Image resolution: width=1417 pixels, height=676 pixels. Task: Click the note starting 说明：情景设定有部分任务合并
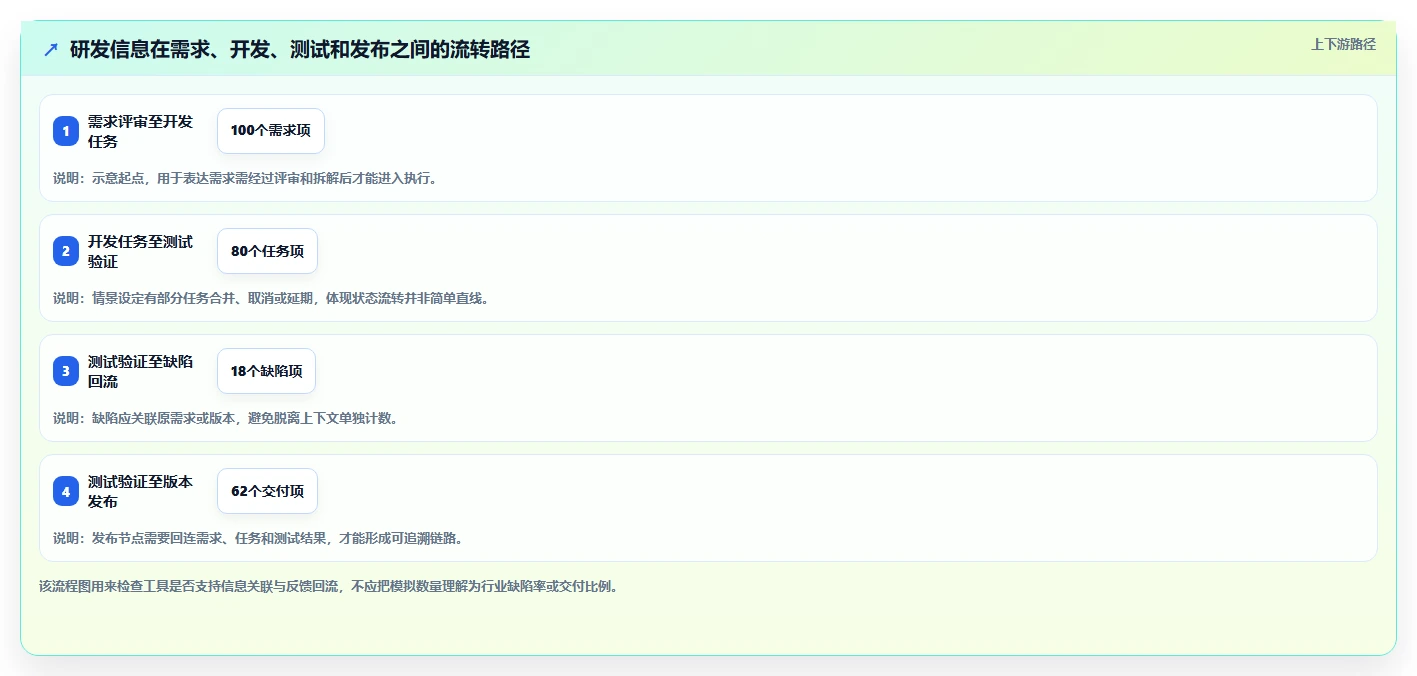271,298
